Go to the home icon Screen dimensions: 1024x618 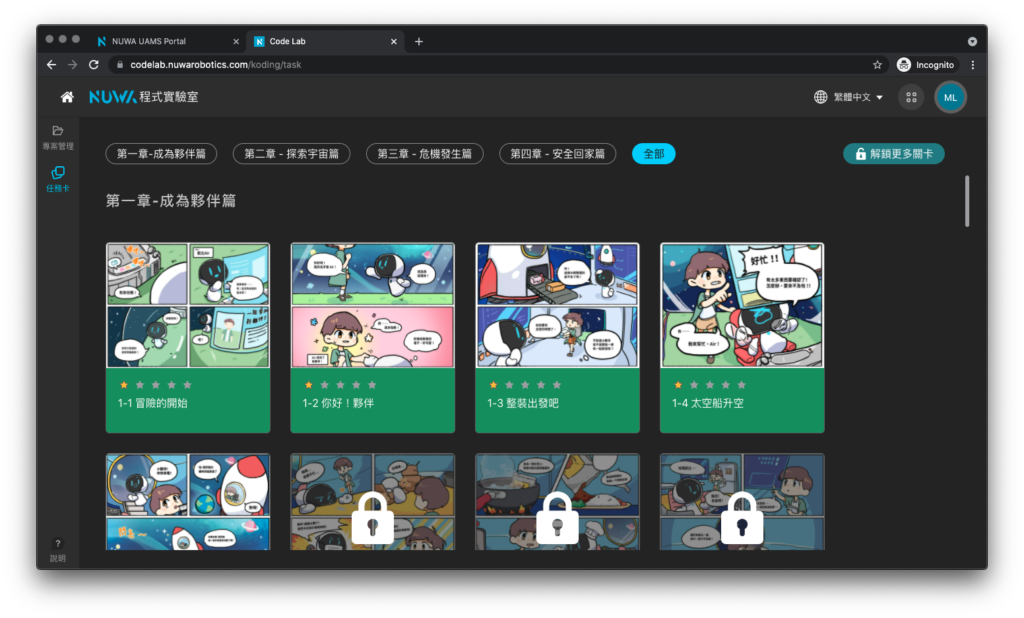(67, 97)
